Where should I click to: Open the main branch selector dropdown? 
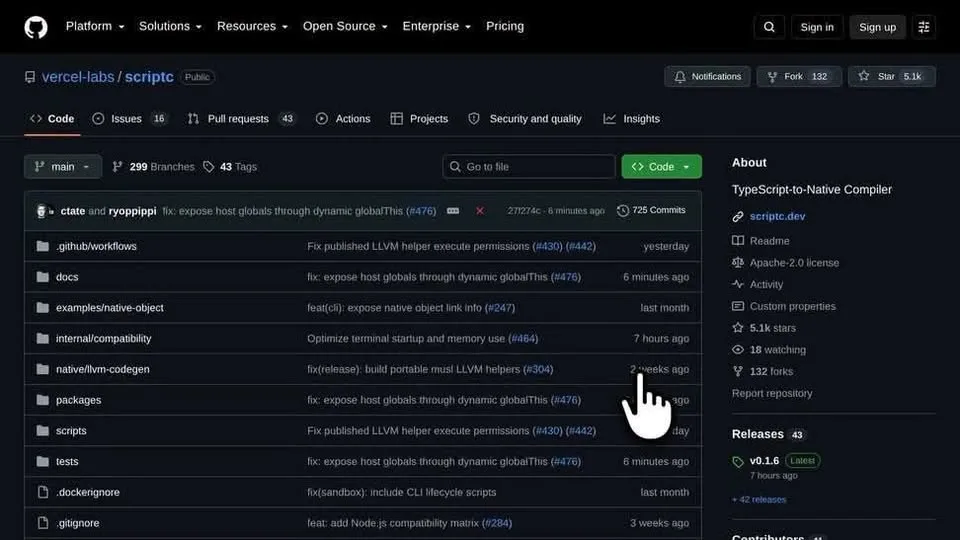pyautogui.click(x=63, y=167)
